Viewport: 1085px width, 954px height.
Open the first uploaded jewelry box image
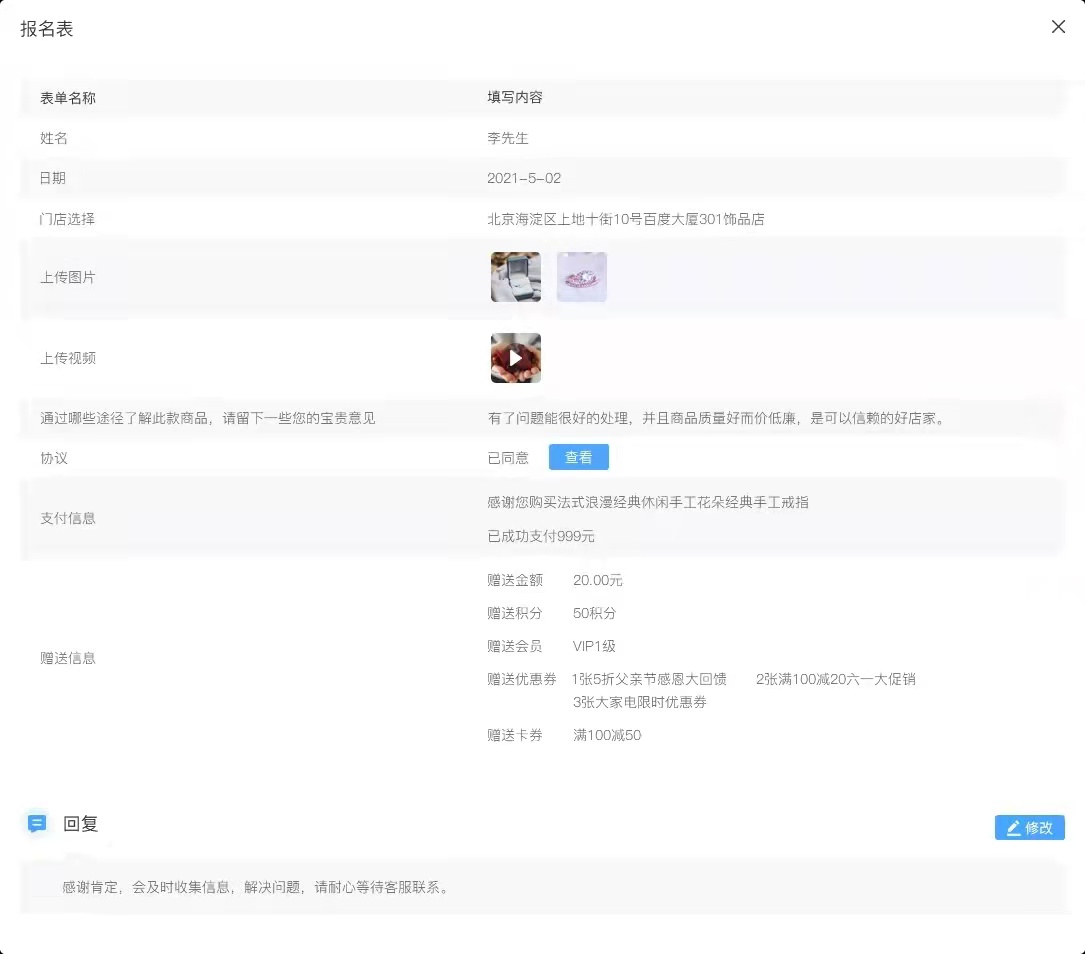point(514,276)
